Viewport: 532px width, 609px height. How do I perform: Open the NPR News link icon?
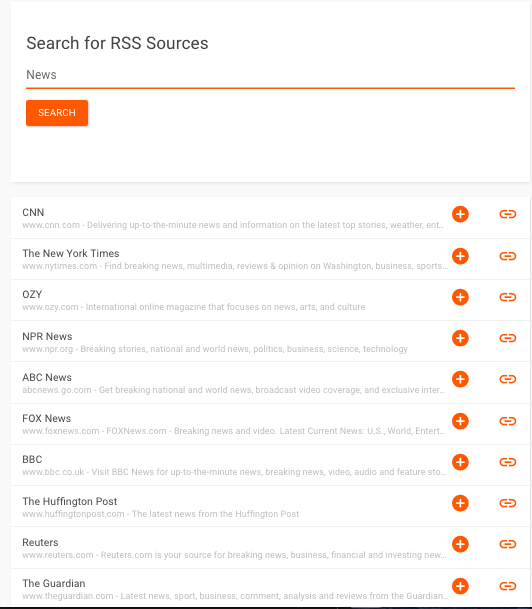click(x=508, y=338)
